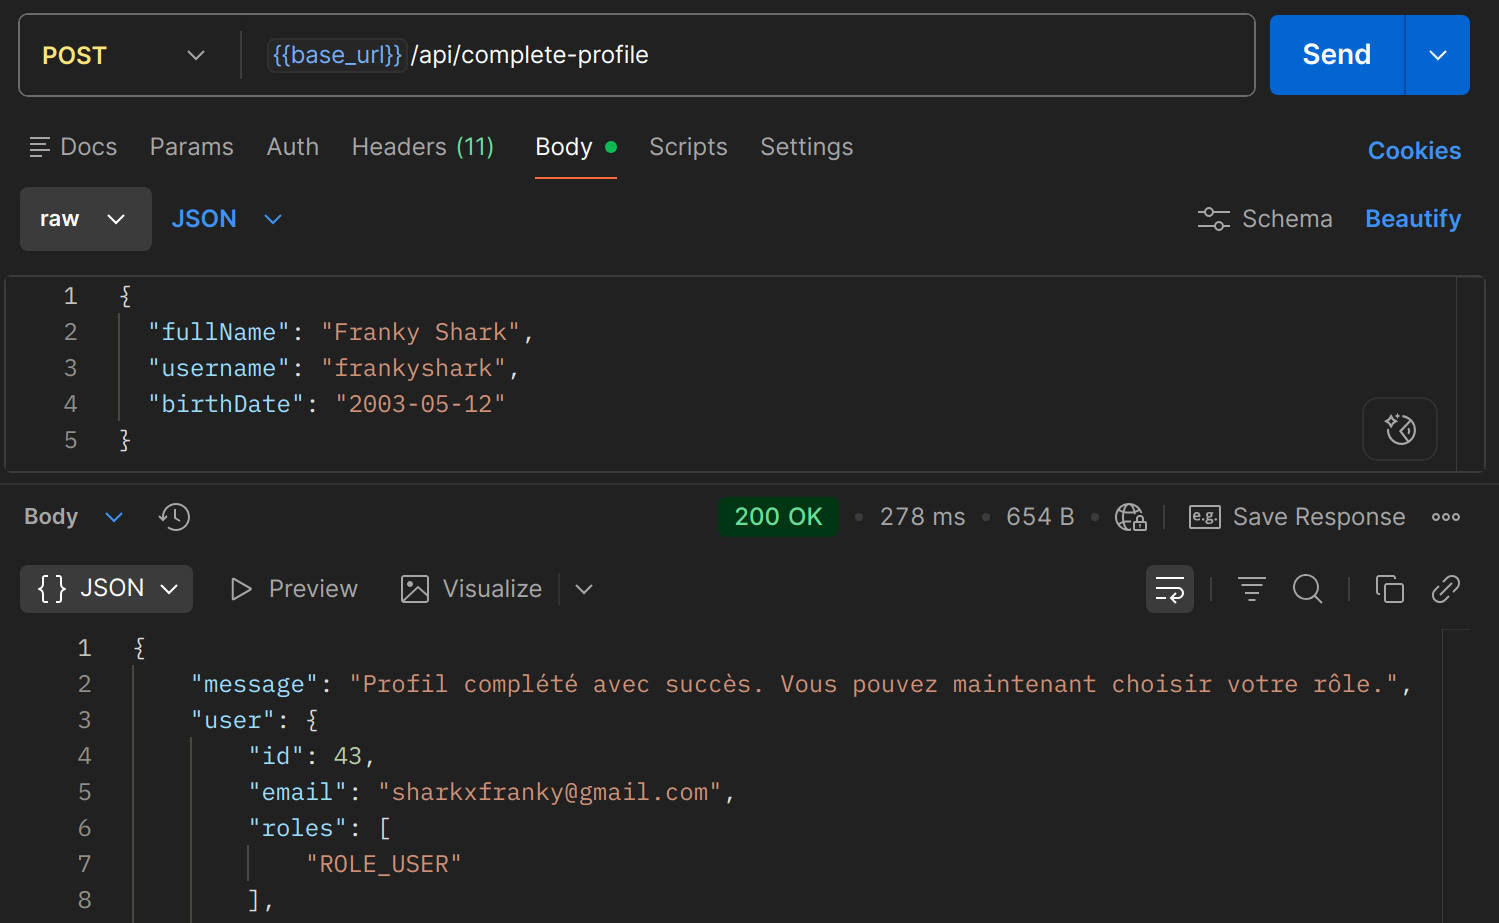Open the raw body type dropdown

pos(86,219)
